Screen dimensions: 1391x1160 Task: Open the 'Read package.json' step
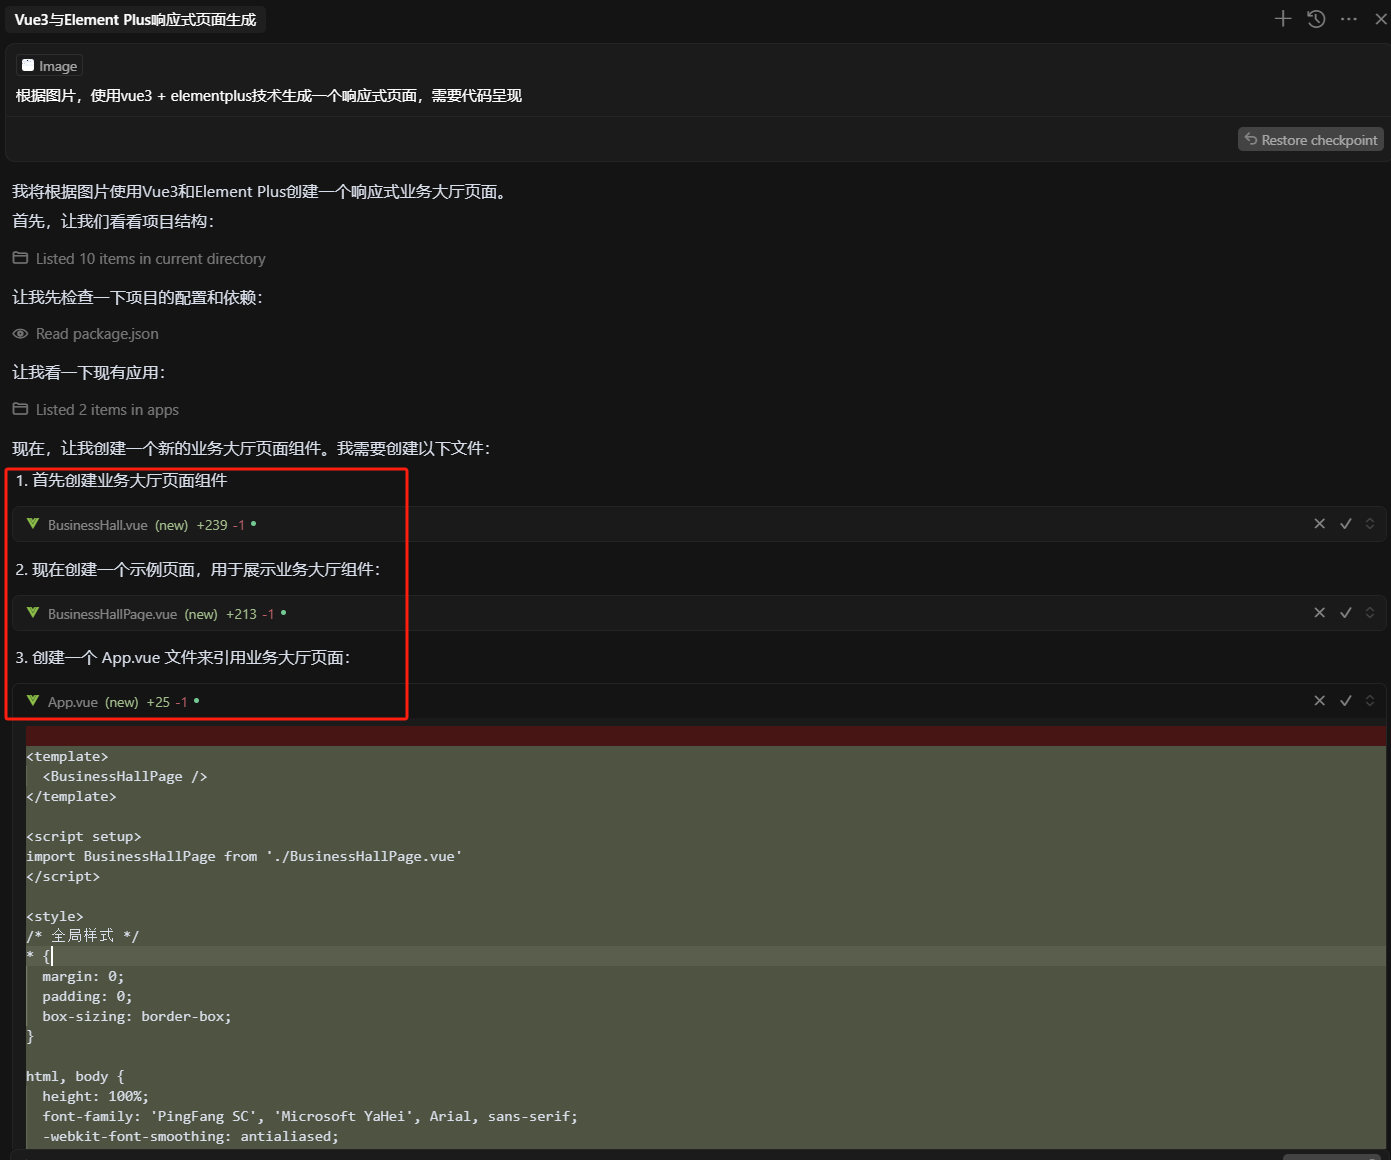(x=97, y=334)
